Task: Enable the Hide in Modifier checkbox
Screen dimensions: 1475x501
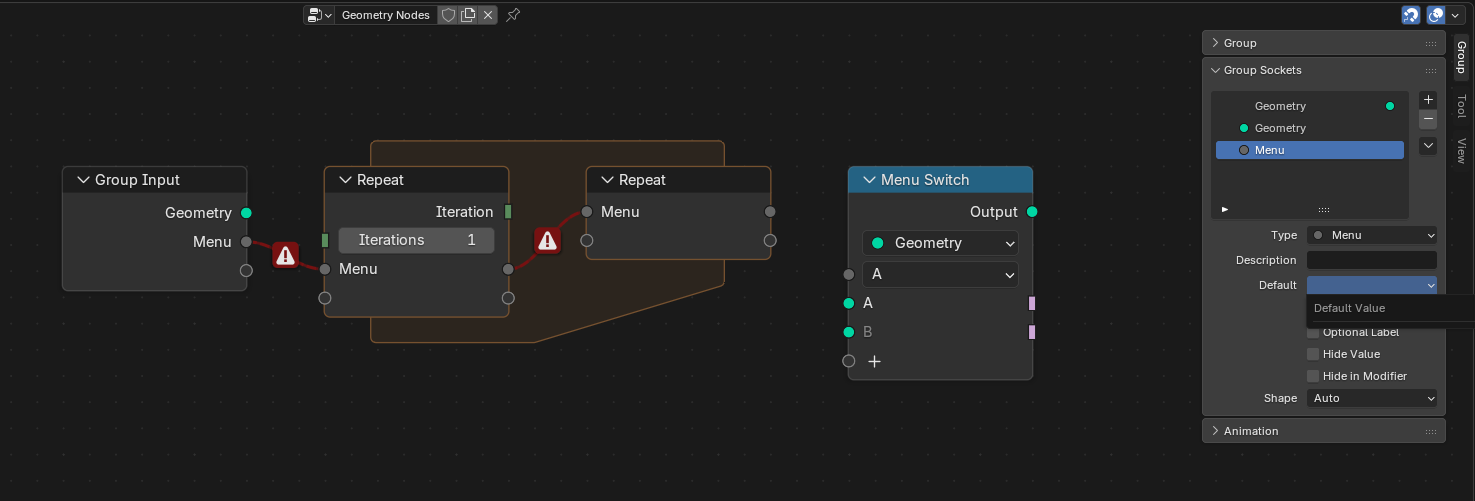Action: click(1313, 376)
